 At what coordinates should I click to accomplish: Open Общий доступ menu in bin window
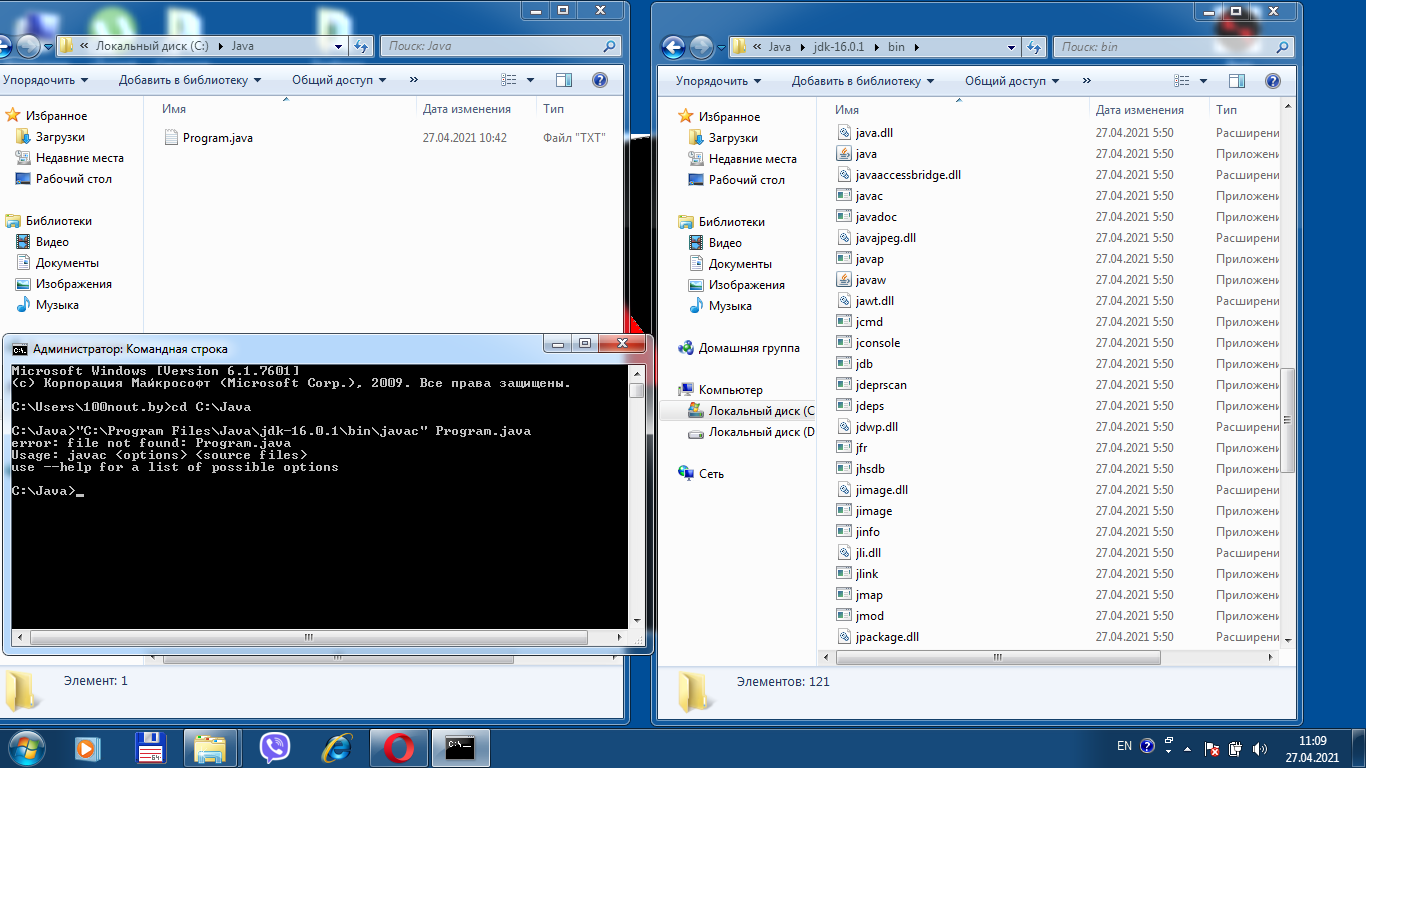(1012, 81)
